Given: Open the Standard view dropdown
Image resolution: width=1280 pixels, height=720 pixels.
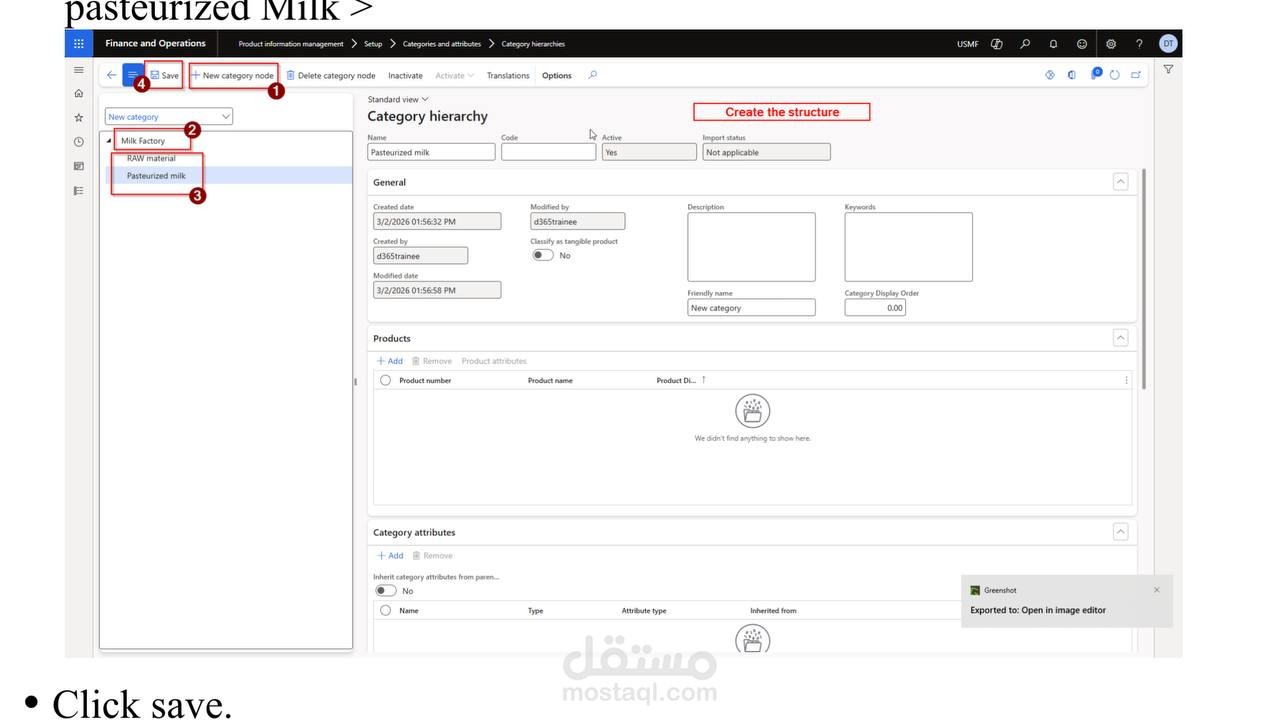Looking at the screenshot, I should pyautogui.click(x=398, y=100).
